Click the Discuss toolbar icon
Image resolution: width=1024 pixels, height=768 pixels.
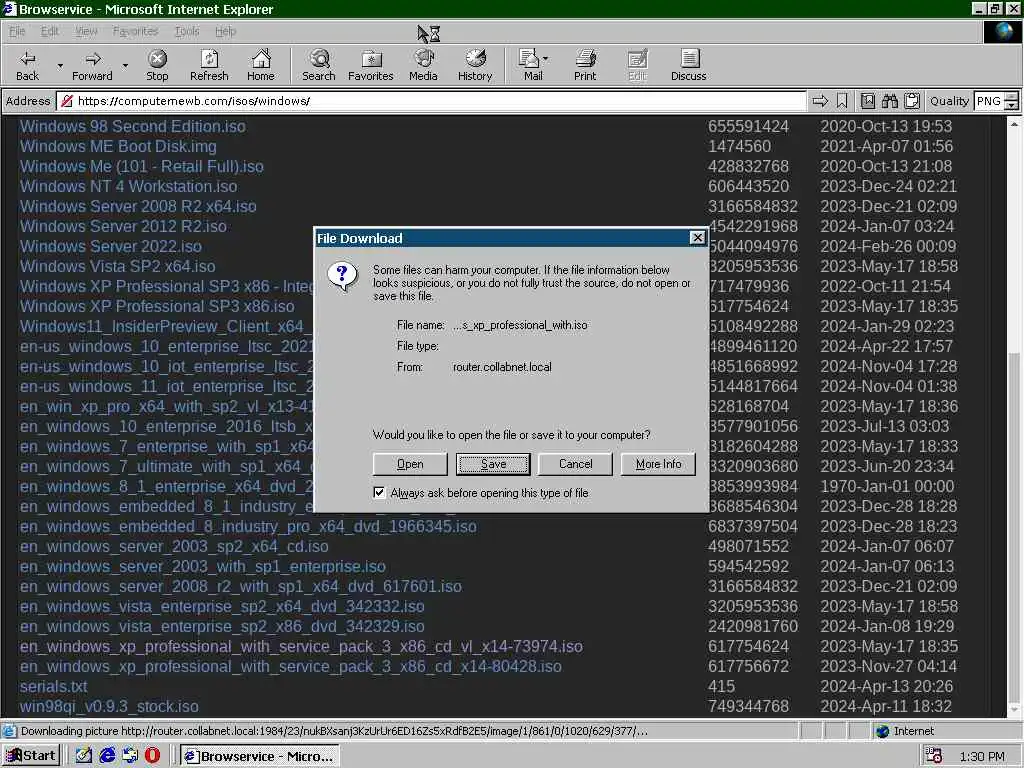[x=688, y=65]
